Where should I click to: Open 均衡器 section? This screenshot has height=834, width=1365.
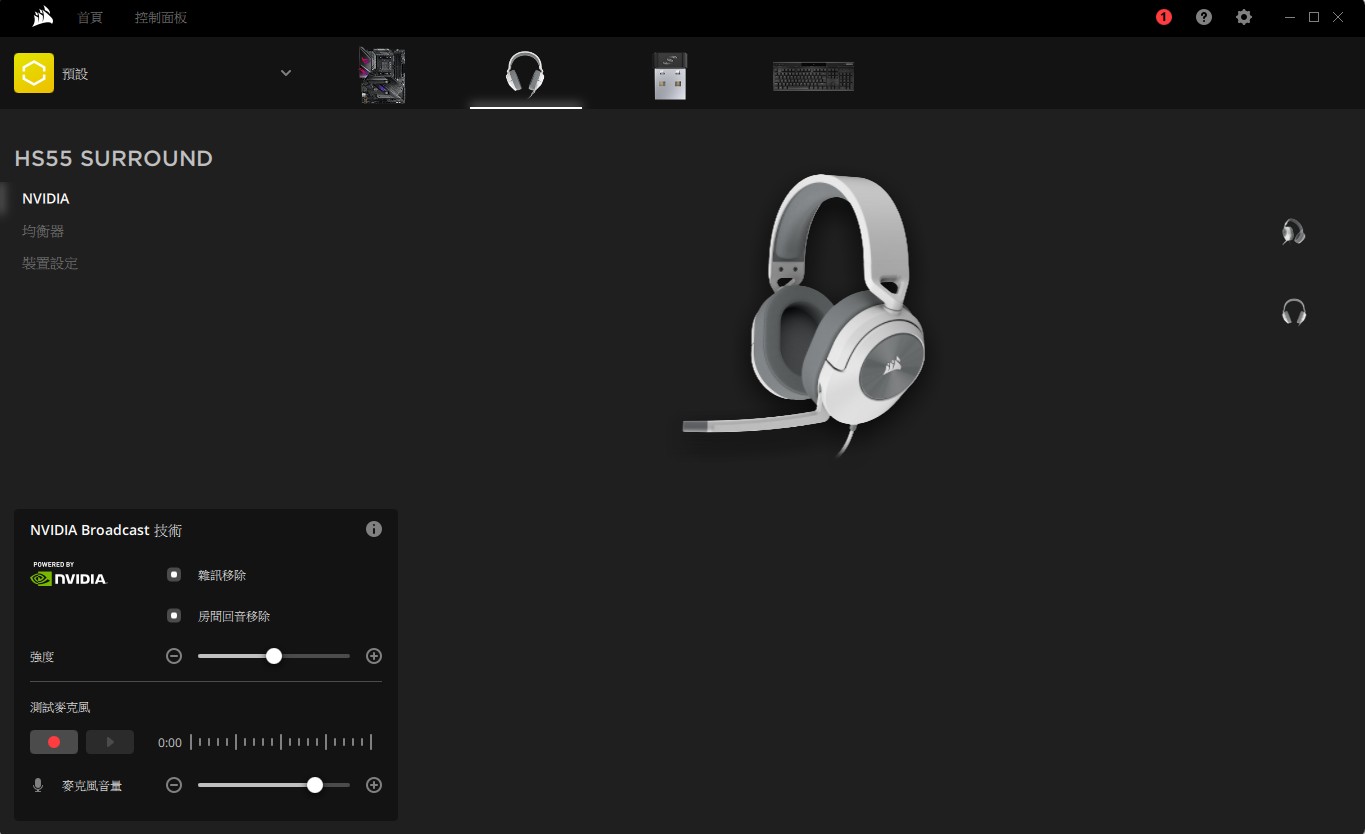43,231
